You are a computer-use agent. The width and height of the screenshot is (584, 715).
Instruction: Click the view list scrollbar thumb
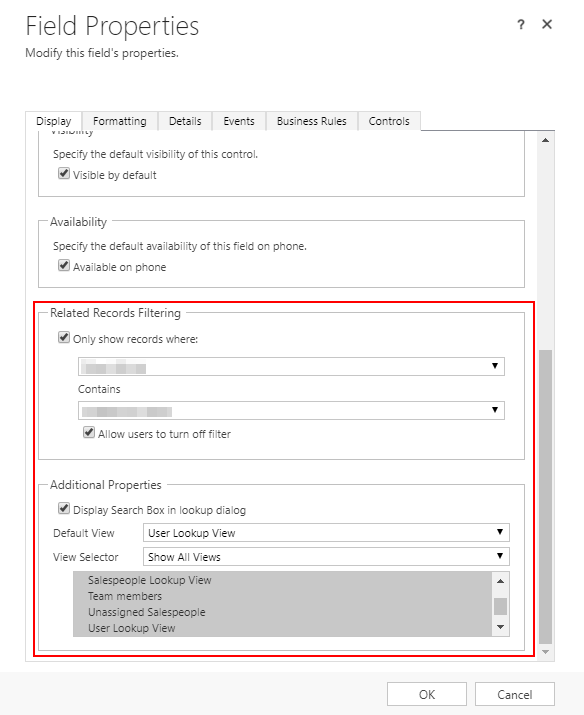tap(501, 606)
